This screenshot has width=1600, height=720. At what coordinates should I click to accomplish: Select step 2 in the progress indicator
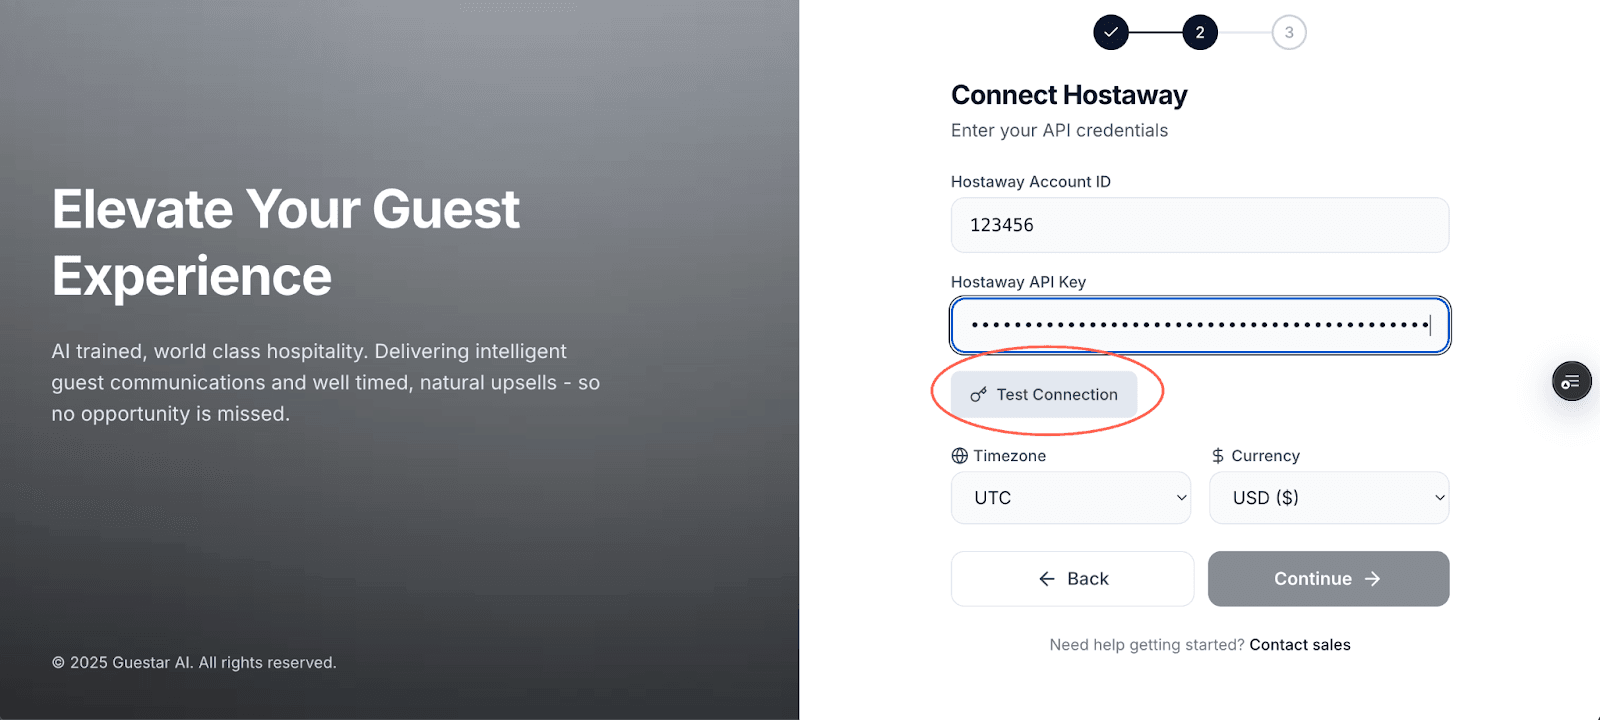pos(1199,31)
